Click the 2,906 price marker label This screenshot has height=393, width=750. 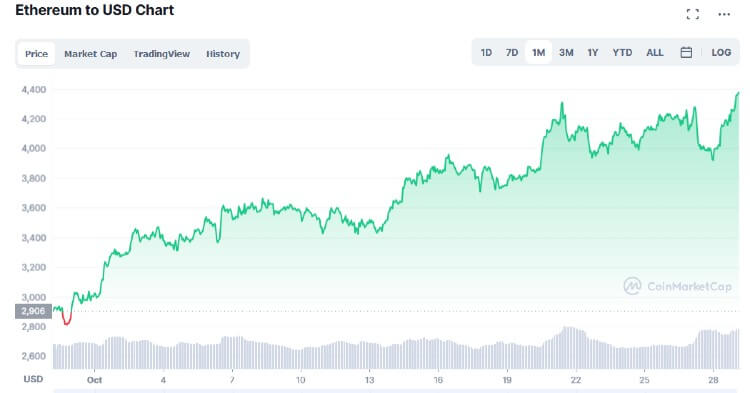[33, 311]
